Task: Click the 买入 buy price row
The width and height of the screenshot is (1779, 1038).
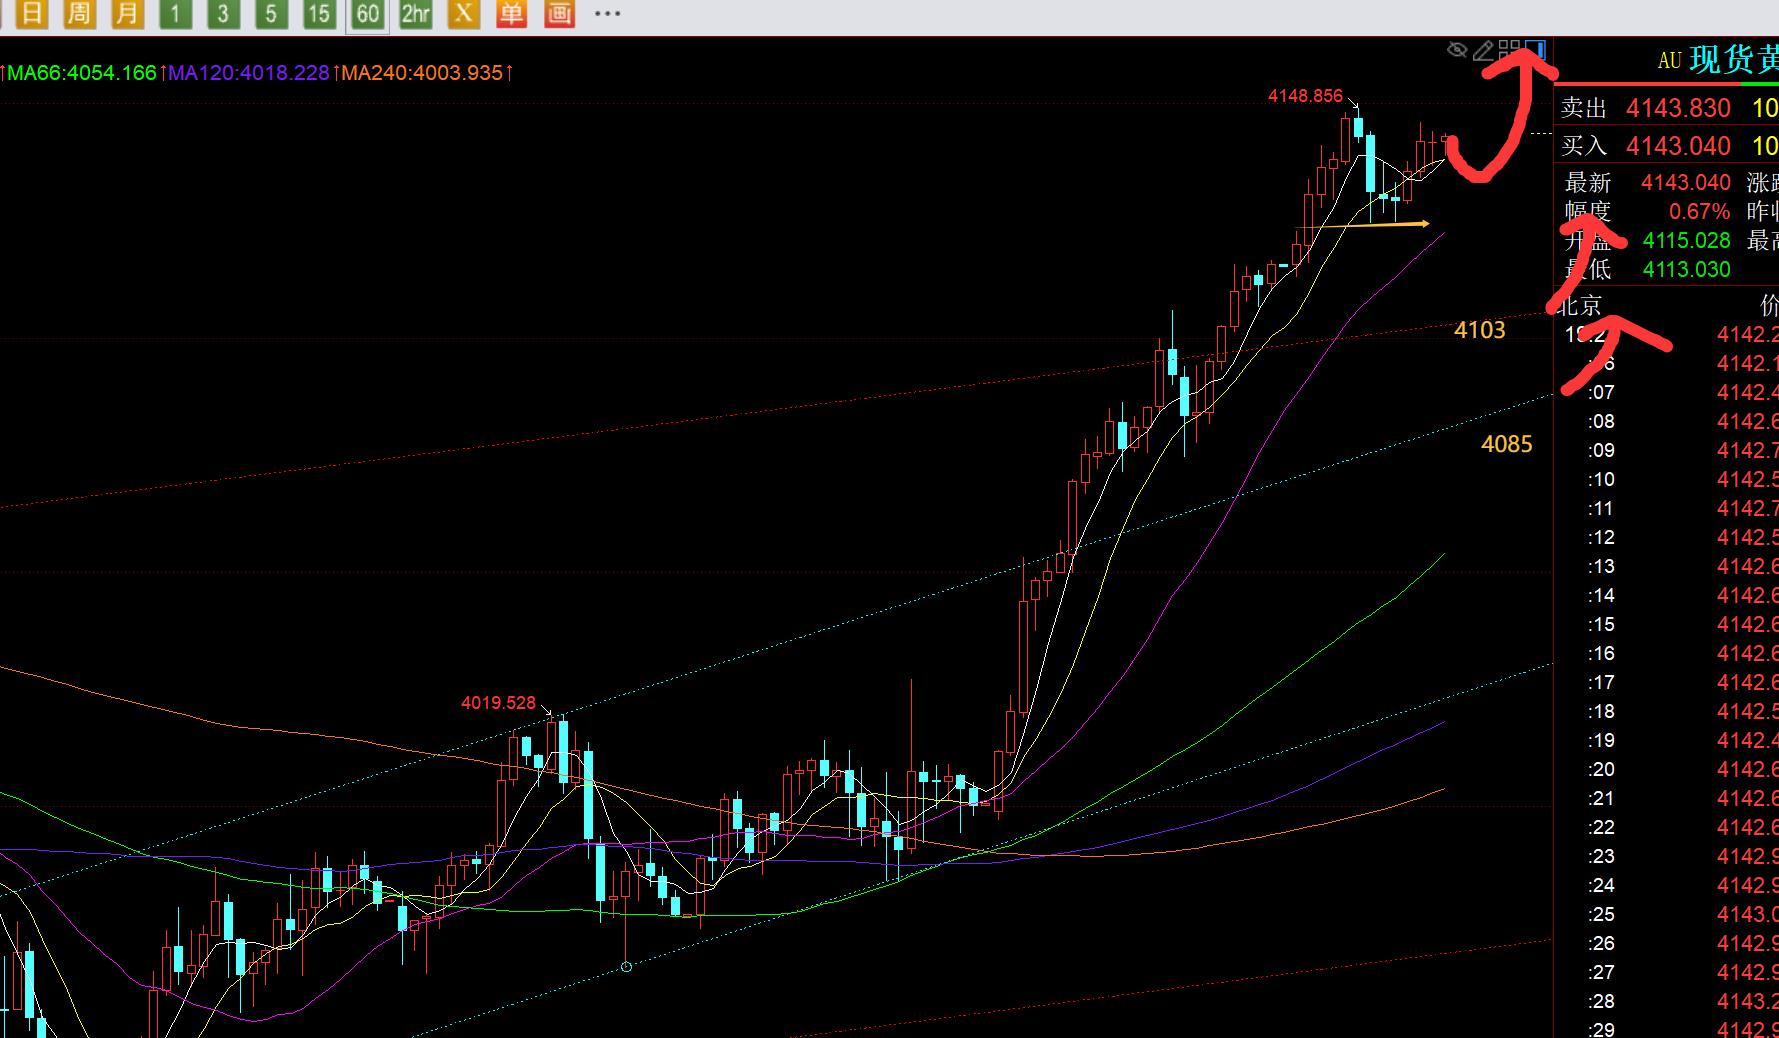Action: 1665,146
